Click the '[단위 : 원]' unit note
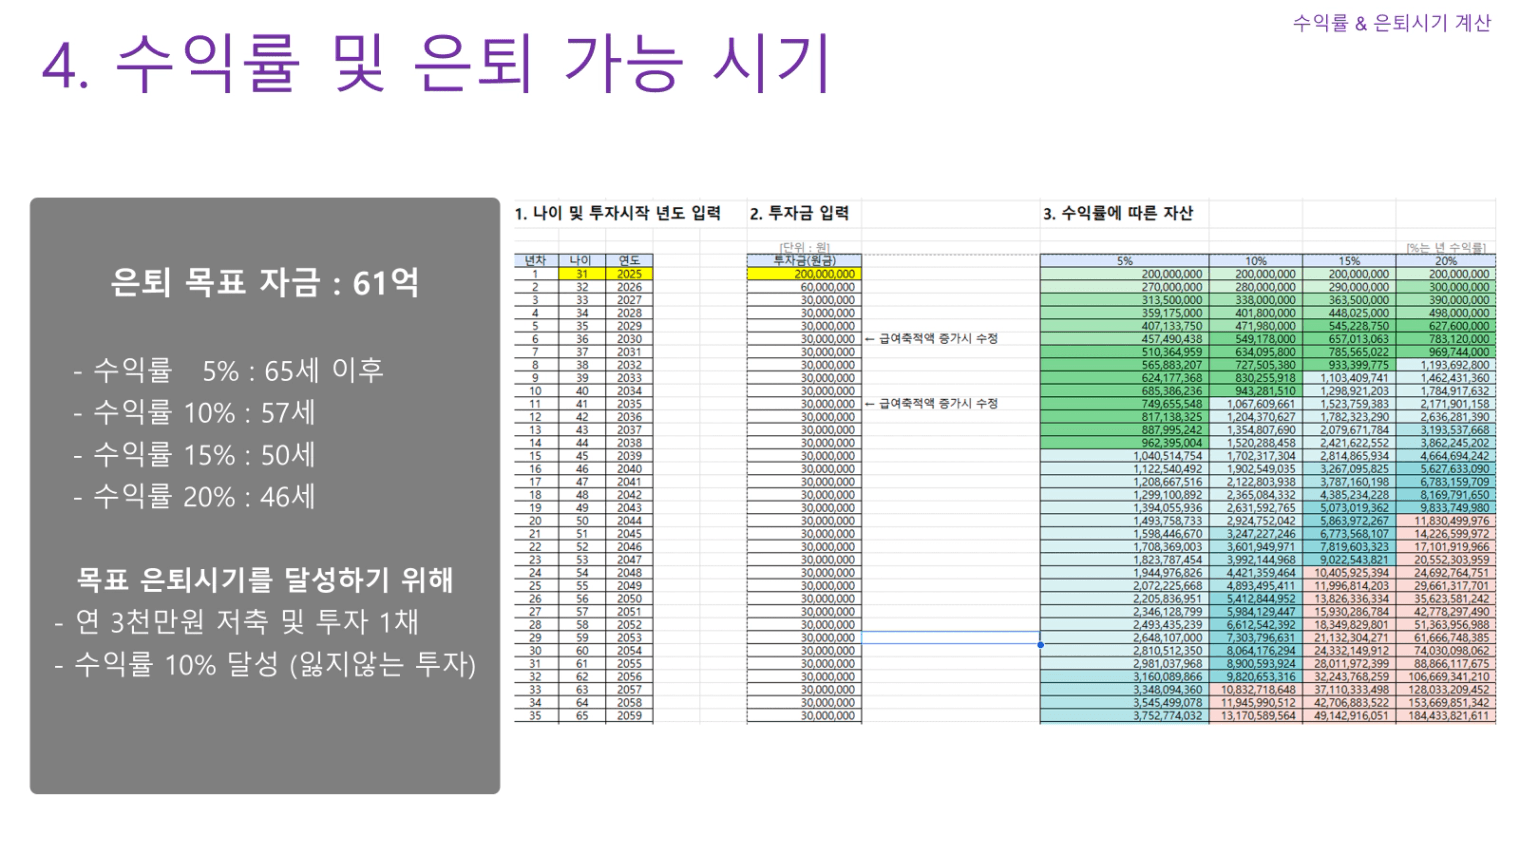Viewport: 1520px width, 855px height. coord(804,248)
